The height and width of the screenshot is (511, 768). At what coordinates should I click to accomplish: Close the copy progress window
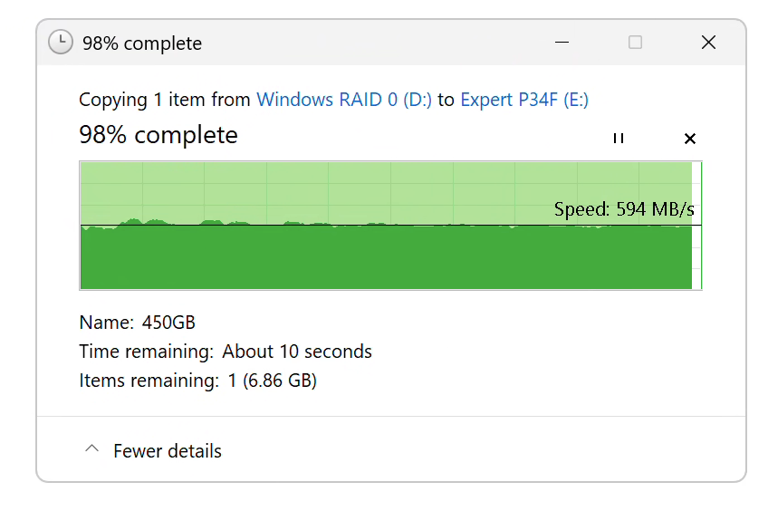708,43
